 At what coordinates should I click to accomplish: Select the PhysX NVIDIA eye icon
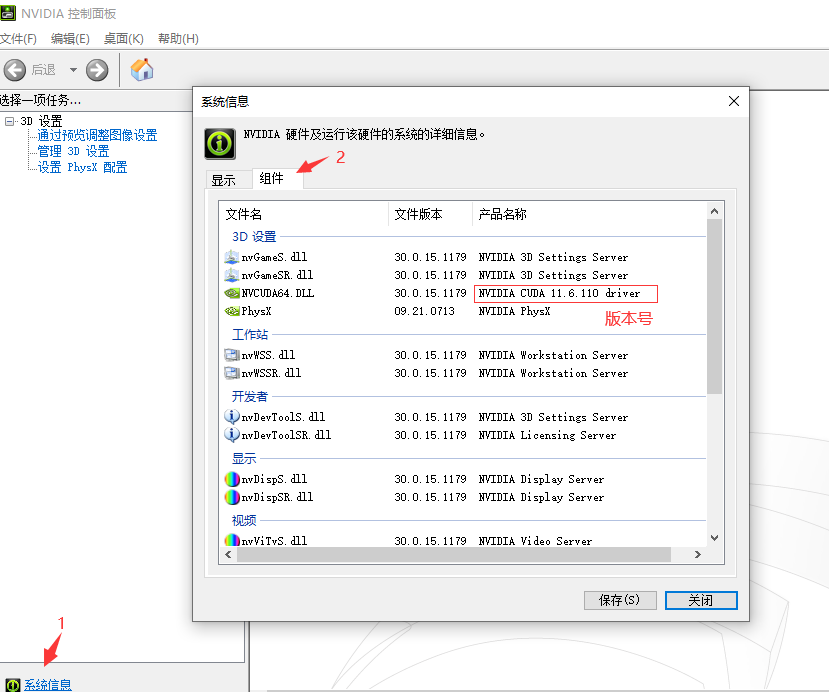232,311
